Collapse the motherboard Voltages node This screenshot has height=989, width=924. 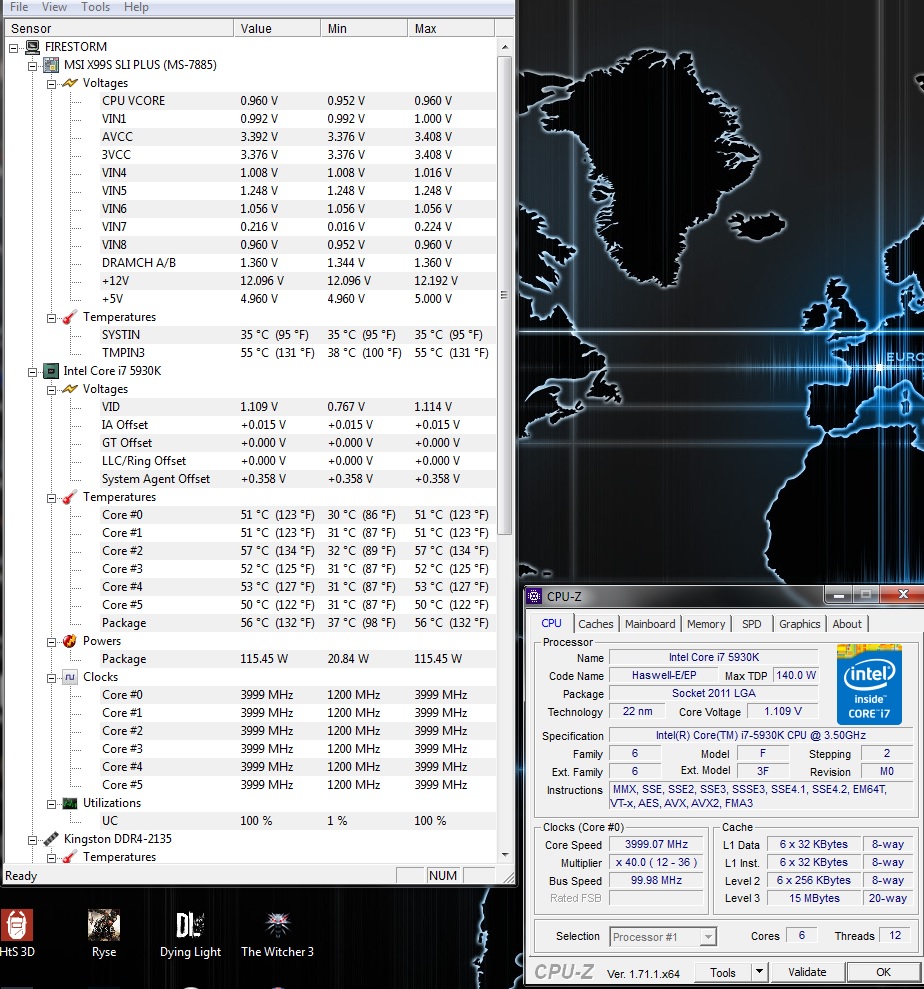(51, 84)
